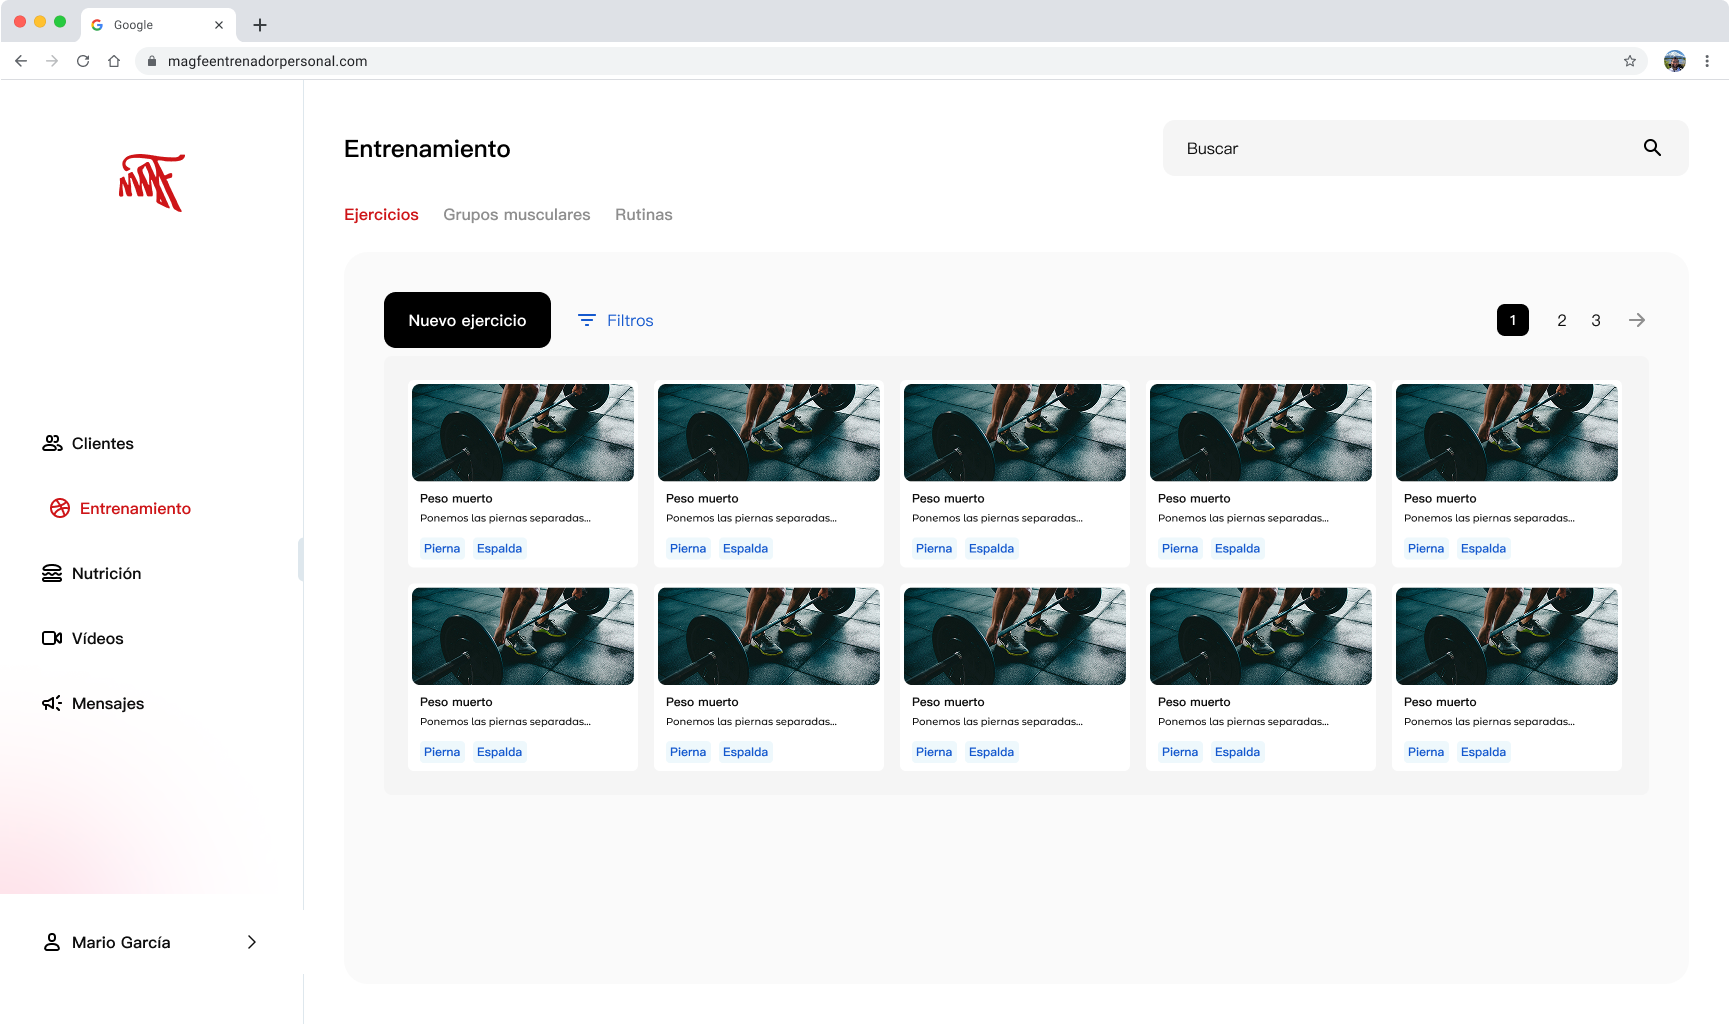Switch to Grupos musculares tab
The height and width of the screenshot is (1024, 1729).
point(517,215)
